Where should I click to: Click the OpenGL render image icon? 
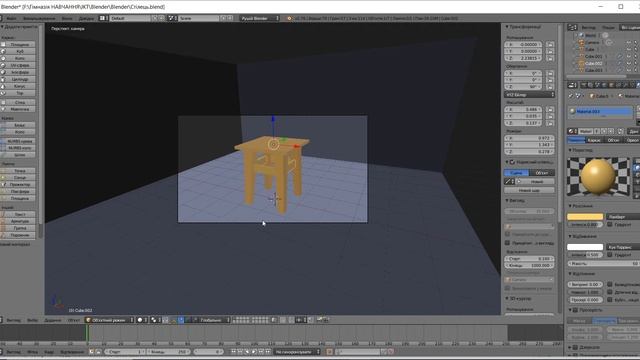[x=320, y=320]
